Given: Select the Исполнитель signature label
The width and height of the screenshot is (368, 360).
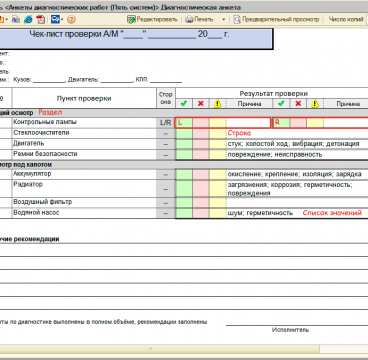Looking at the screenshot, I should (290, 330).
